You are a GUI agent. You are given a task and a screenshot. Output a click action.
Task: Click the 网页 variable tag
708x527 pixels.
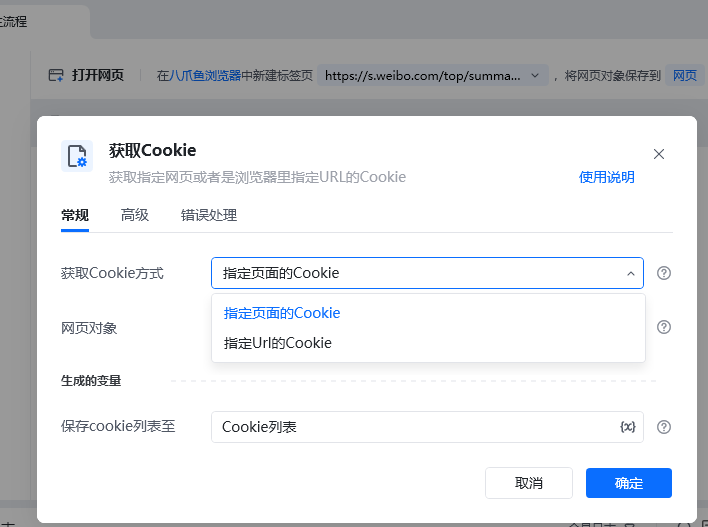(684, 75)
